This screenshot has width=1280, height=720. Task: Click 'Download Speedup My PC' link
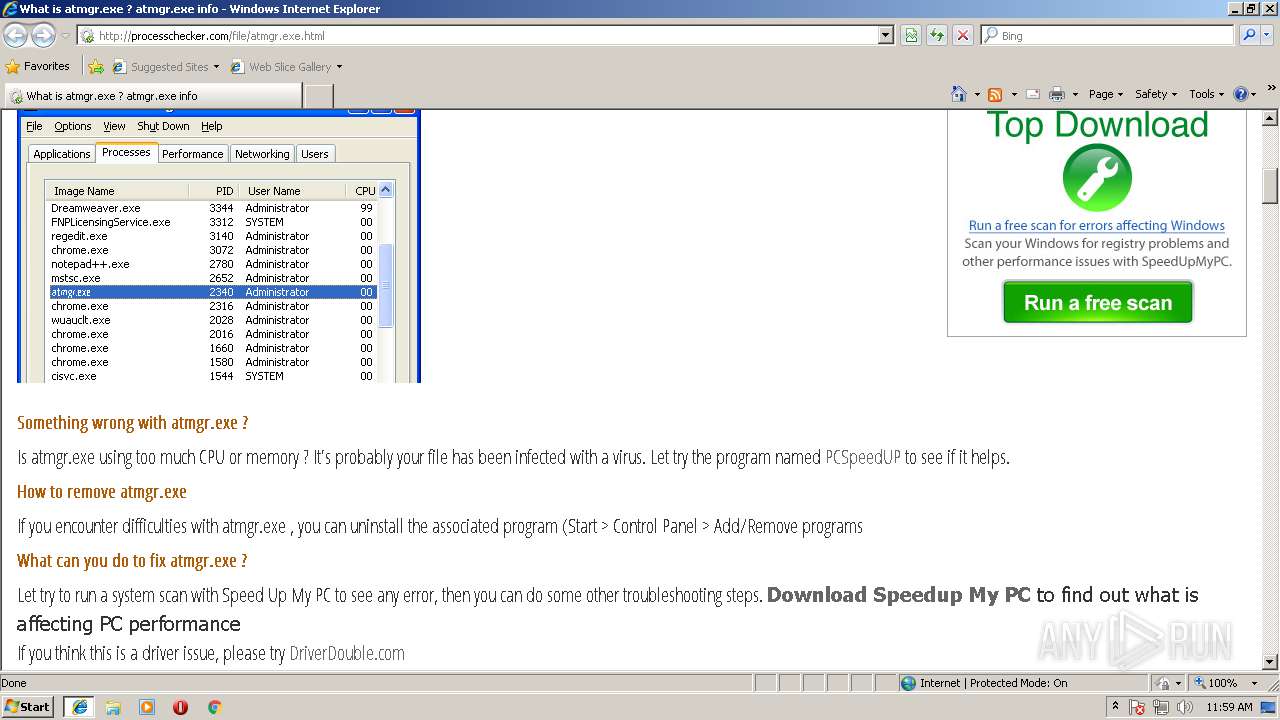click(898, 595)
